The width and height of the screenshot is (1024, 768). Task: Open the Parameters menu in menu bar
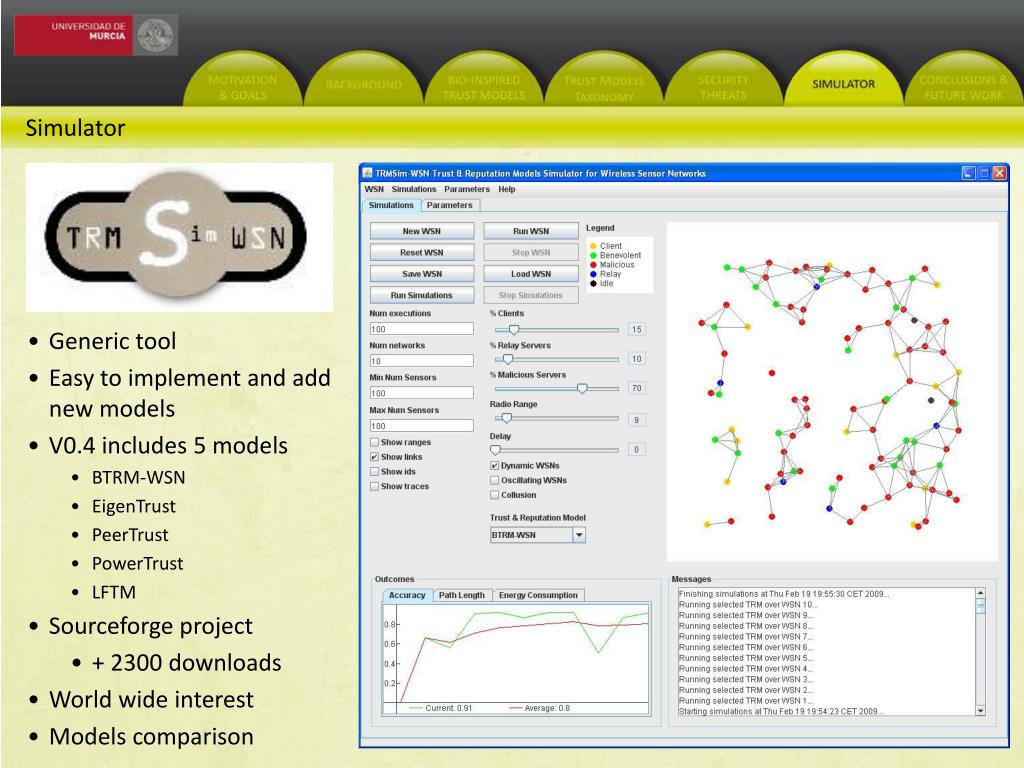tap(466, 189)
